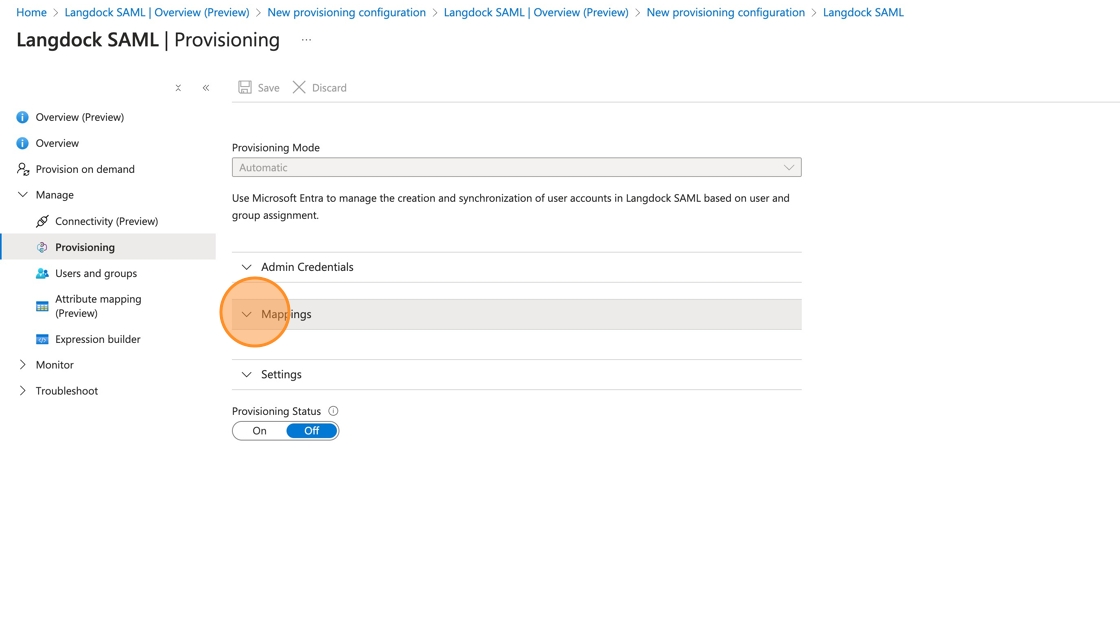1120x626 pixels.
Task: Click the Provisioning sidebar icon
Action: coord(42,247)
